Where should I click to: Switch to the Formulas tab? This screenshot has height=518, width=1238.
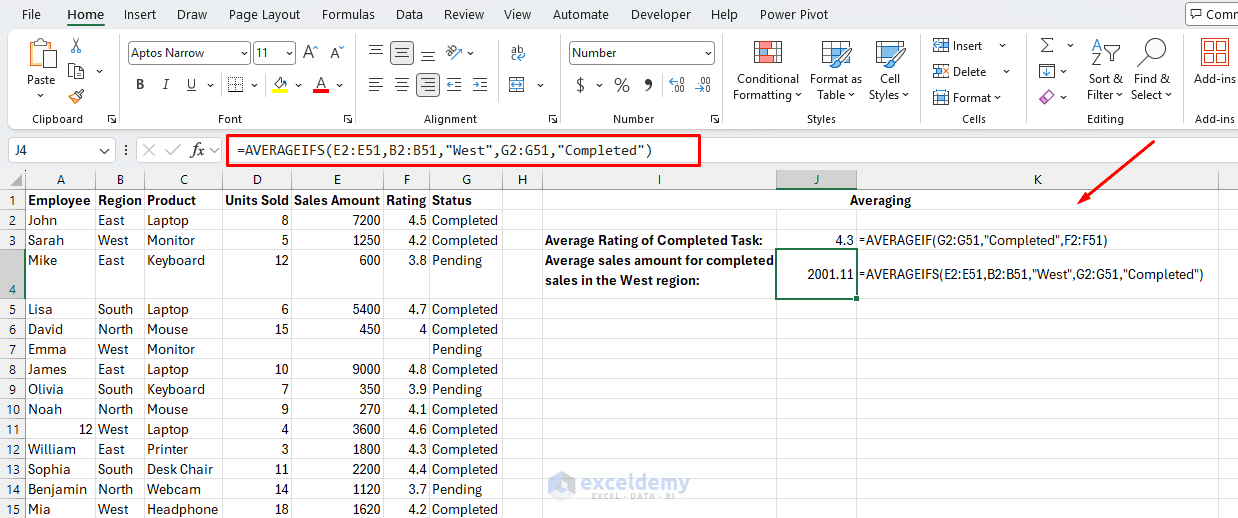click(x=348, y=14)
